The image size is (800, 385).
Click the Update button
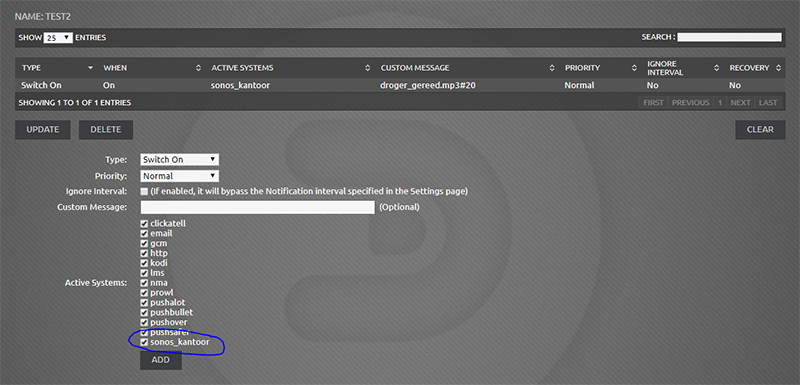coord(43,130)
